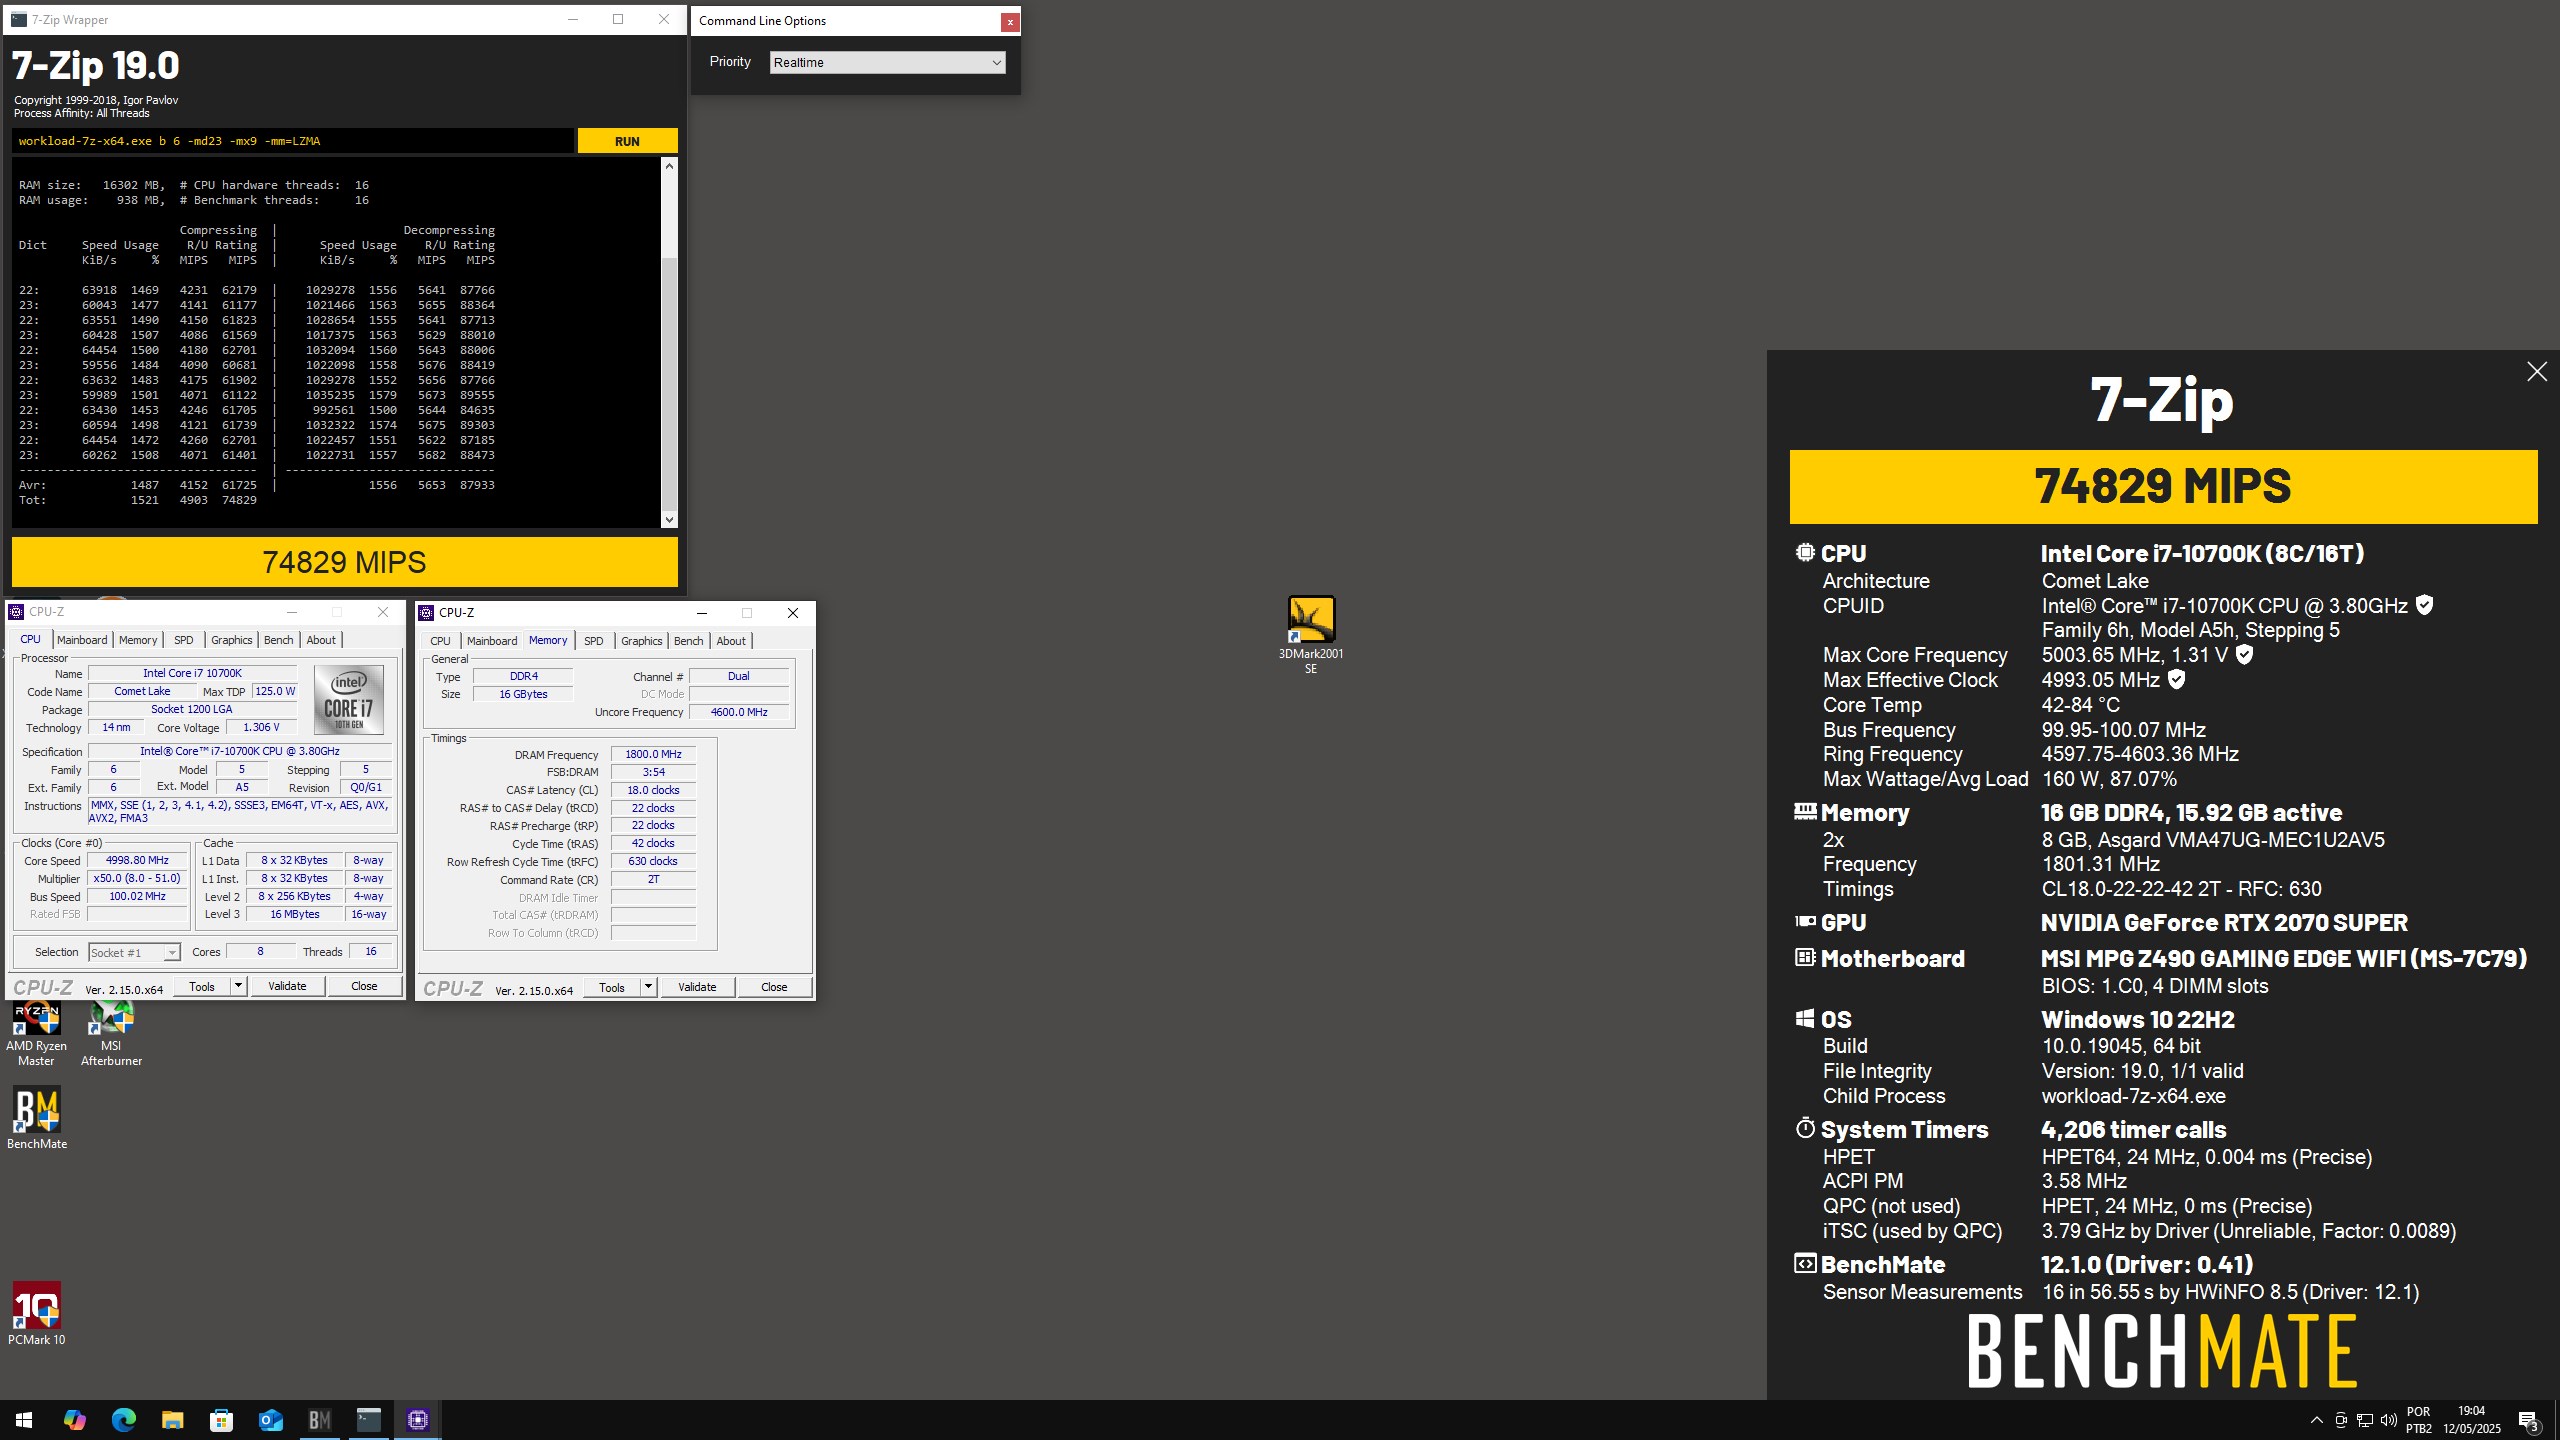Click Close in the CPU-Z Memory window
2560x1440 pixels.
(x=774, y=987)
